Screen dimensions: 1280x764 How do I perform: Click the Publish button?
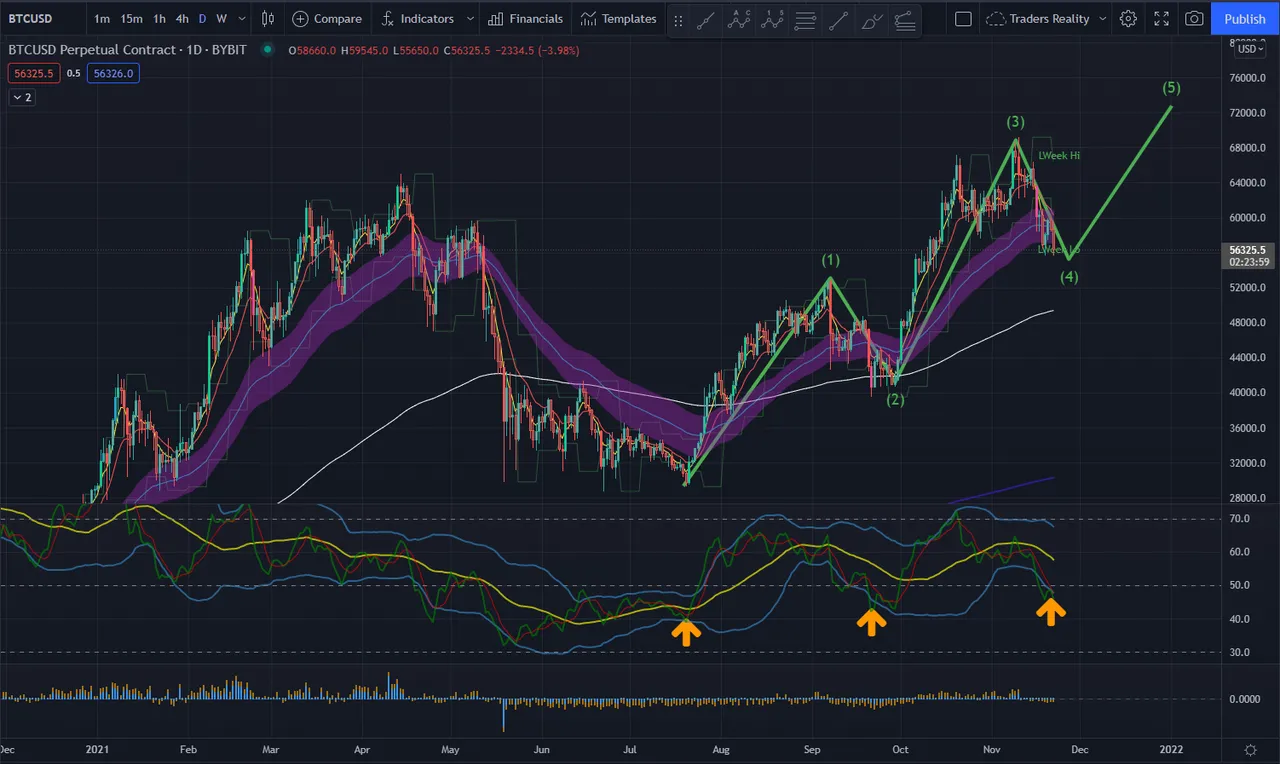(x=1245, y=18)
